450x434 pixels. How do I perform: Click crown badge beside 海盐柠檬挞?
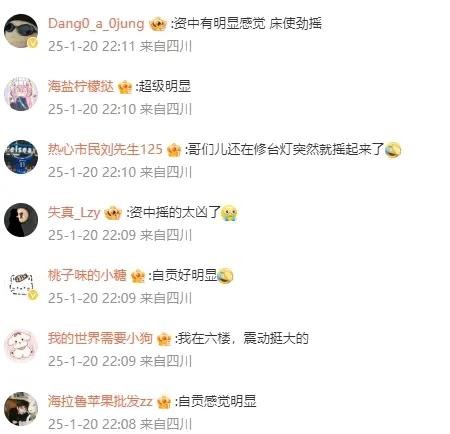pos(125,87)
